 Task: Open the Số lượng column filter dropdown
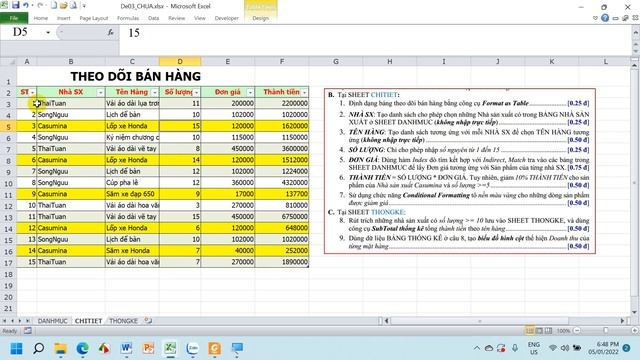coord(196,93)
